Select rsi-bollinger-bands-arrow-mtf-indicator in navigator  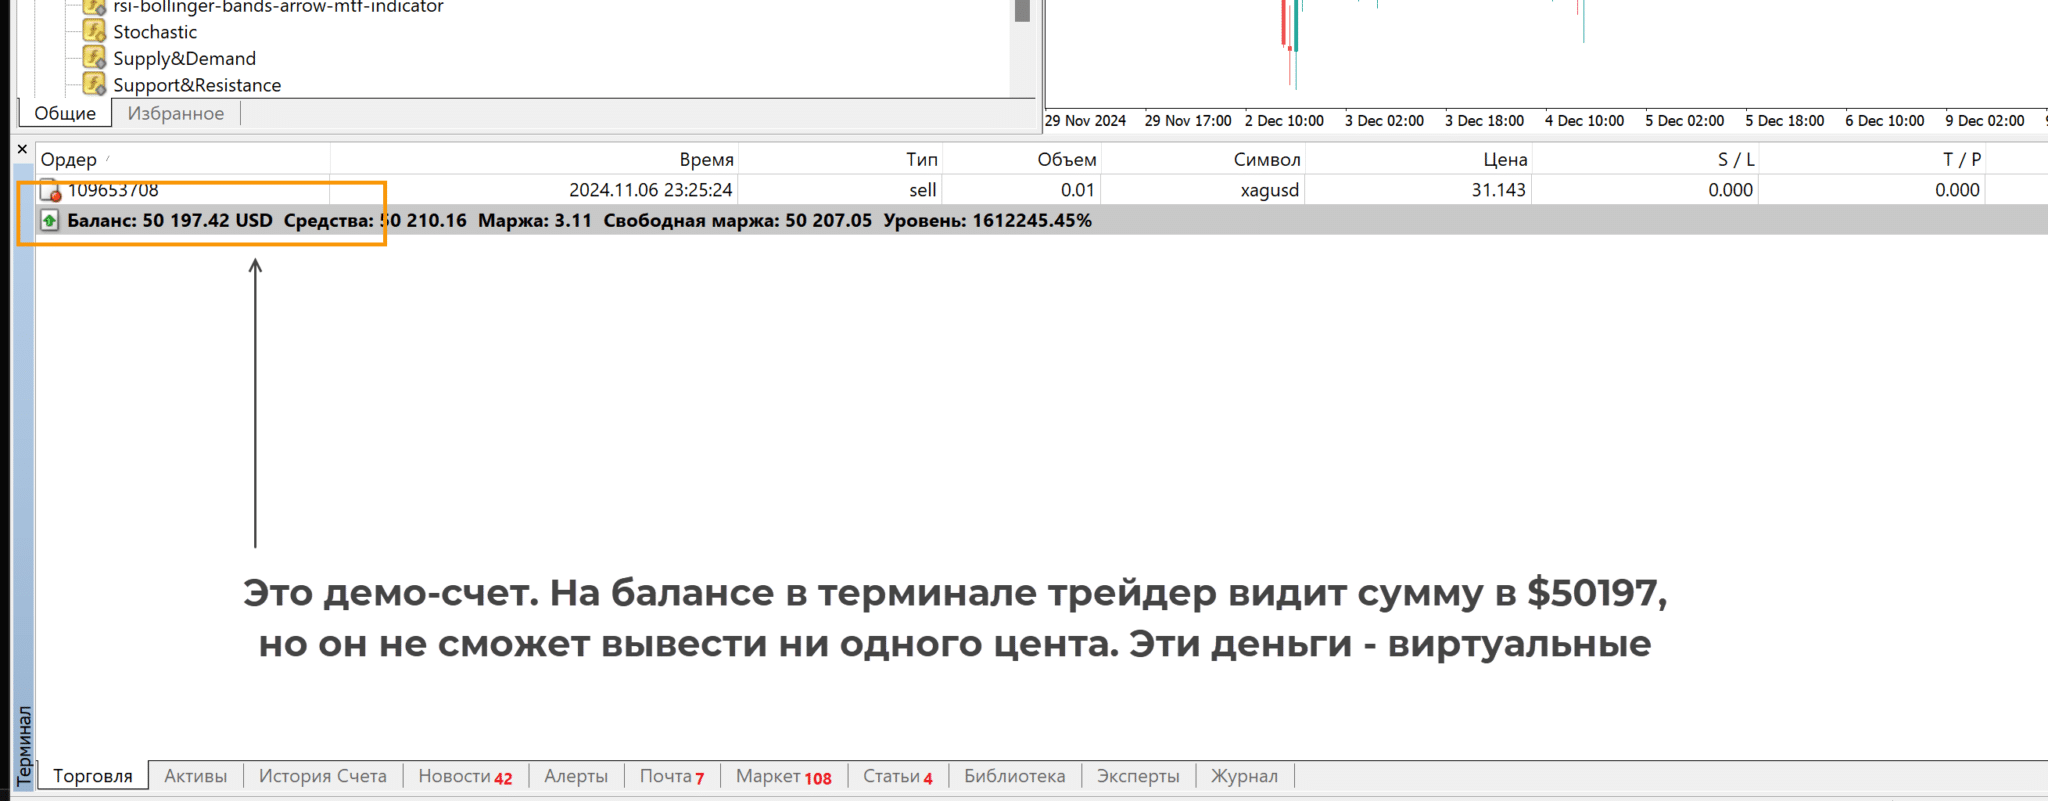pyautogui.click(x=277, y=7)
